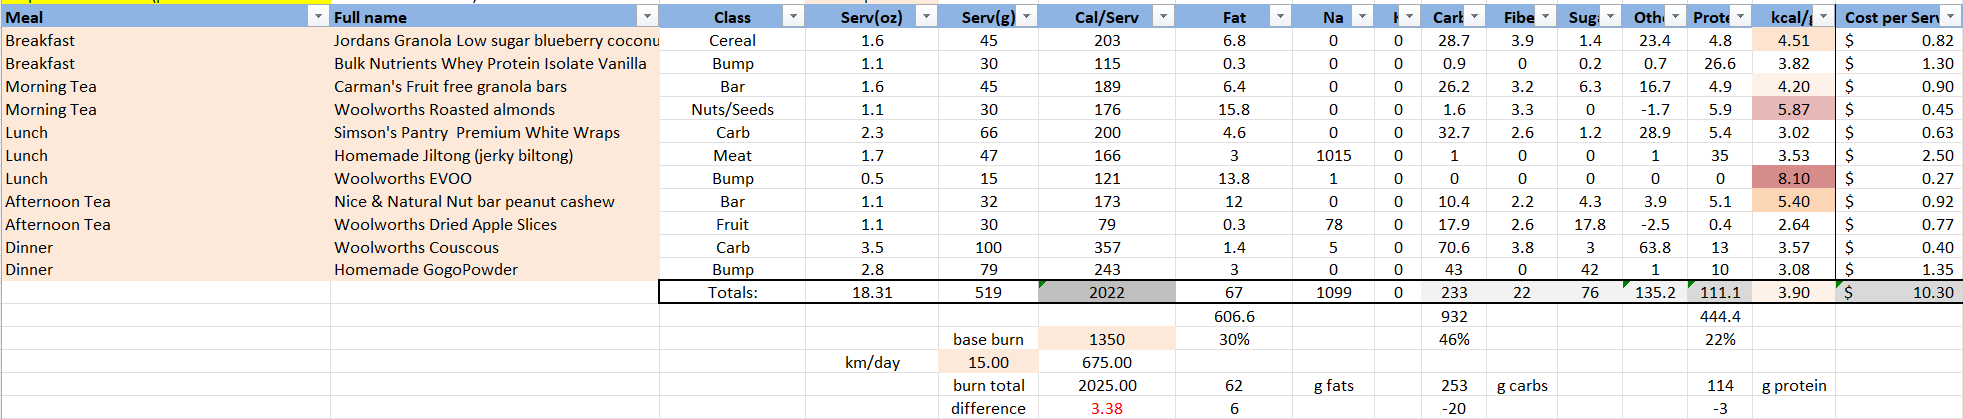
Task: Select the pink 5.87 kcal/g cell
Action: (x=1793, y=109)
